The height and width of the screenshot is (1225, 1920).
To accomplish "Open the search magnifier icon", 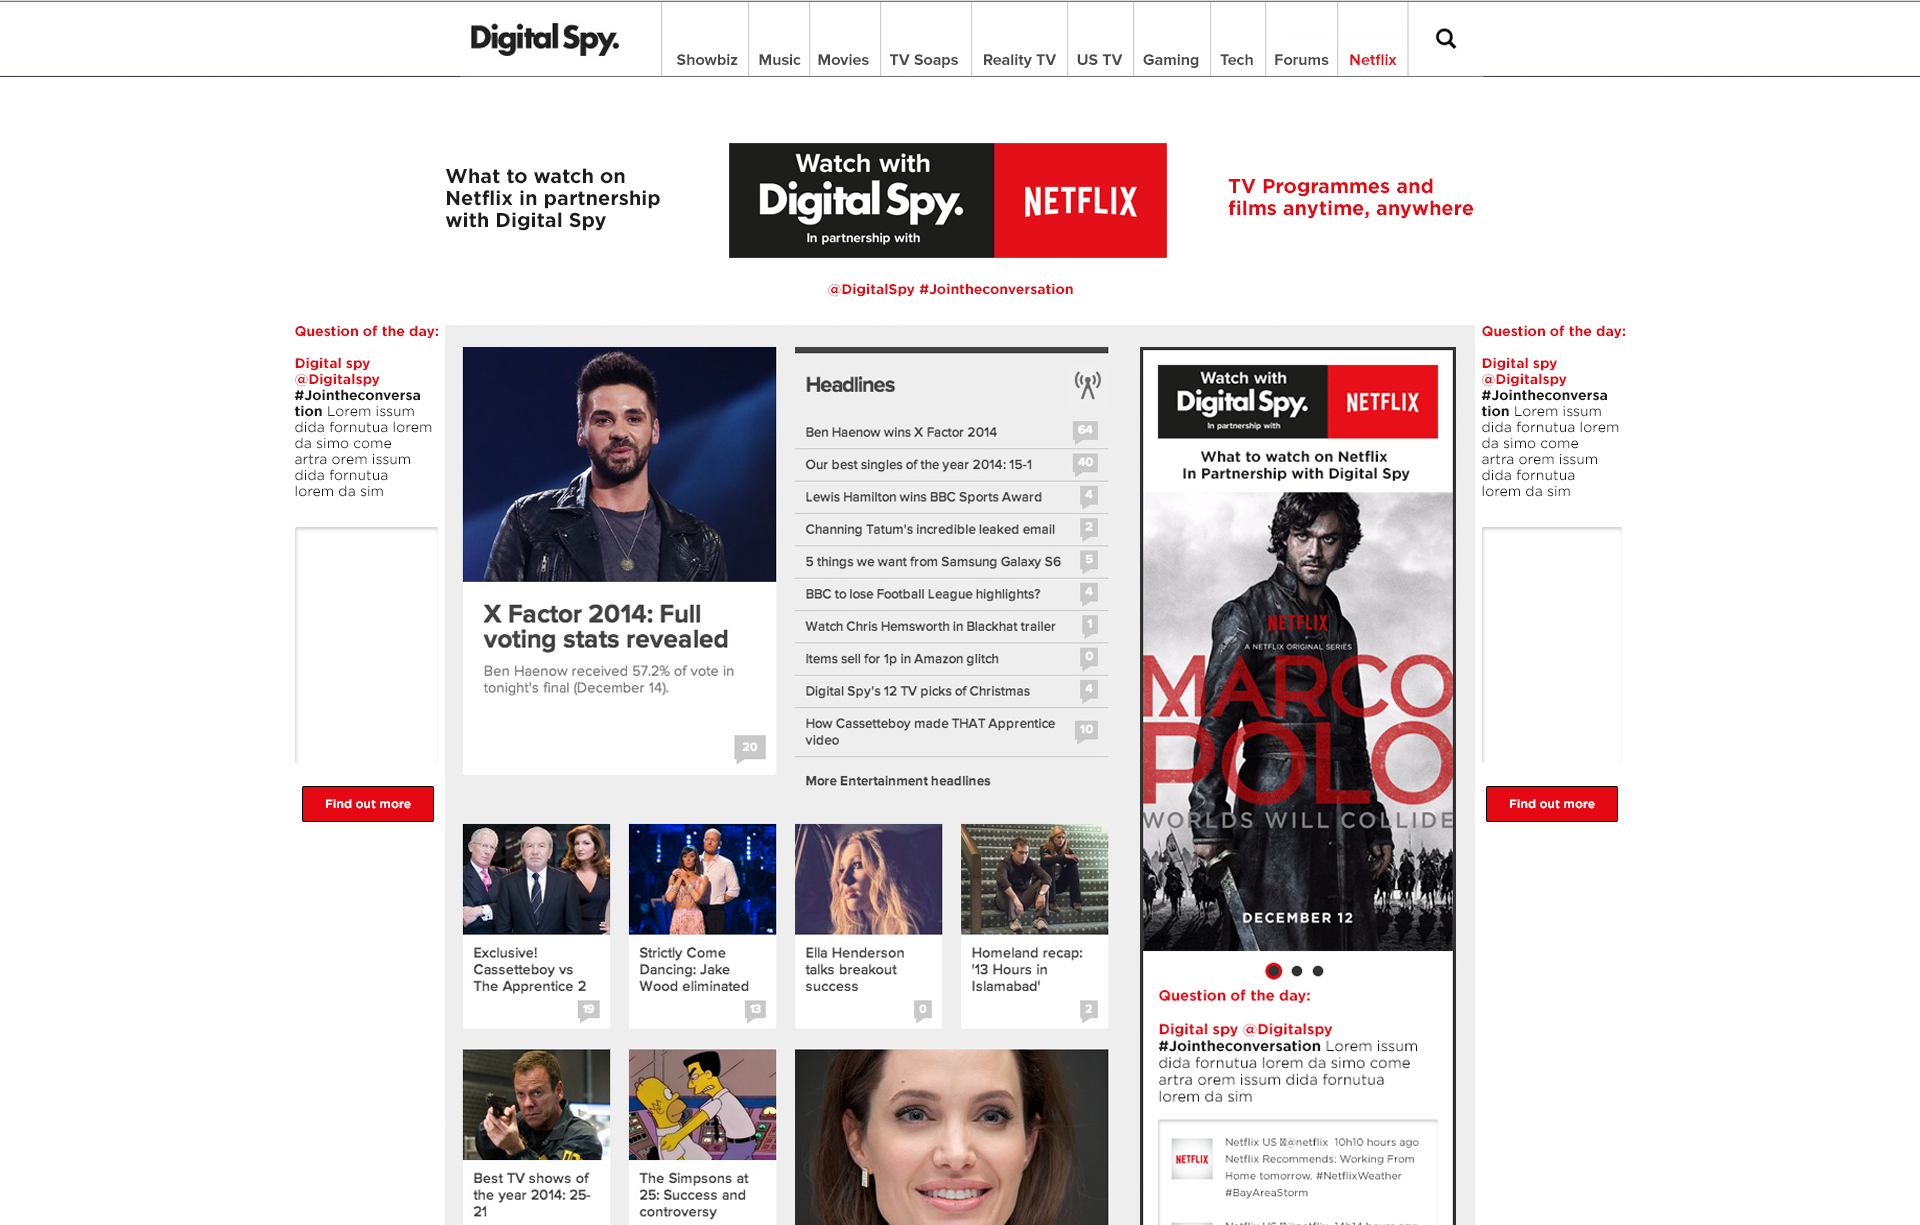I will (x=1445, y=38).
